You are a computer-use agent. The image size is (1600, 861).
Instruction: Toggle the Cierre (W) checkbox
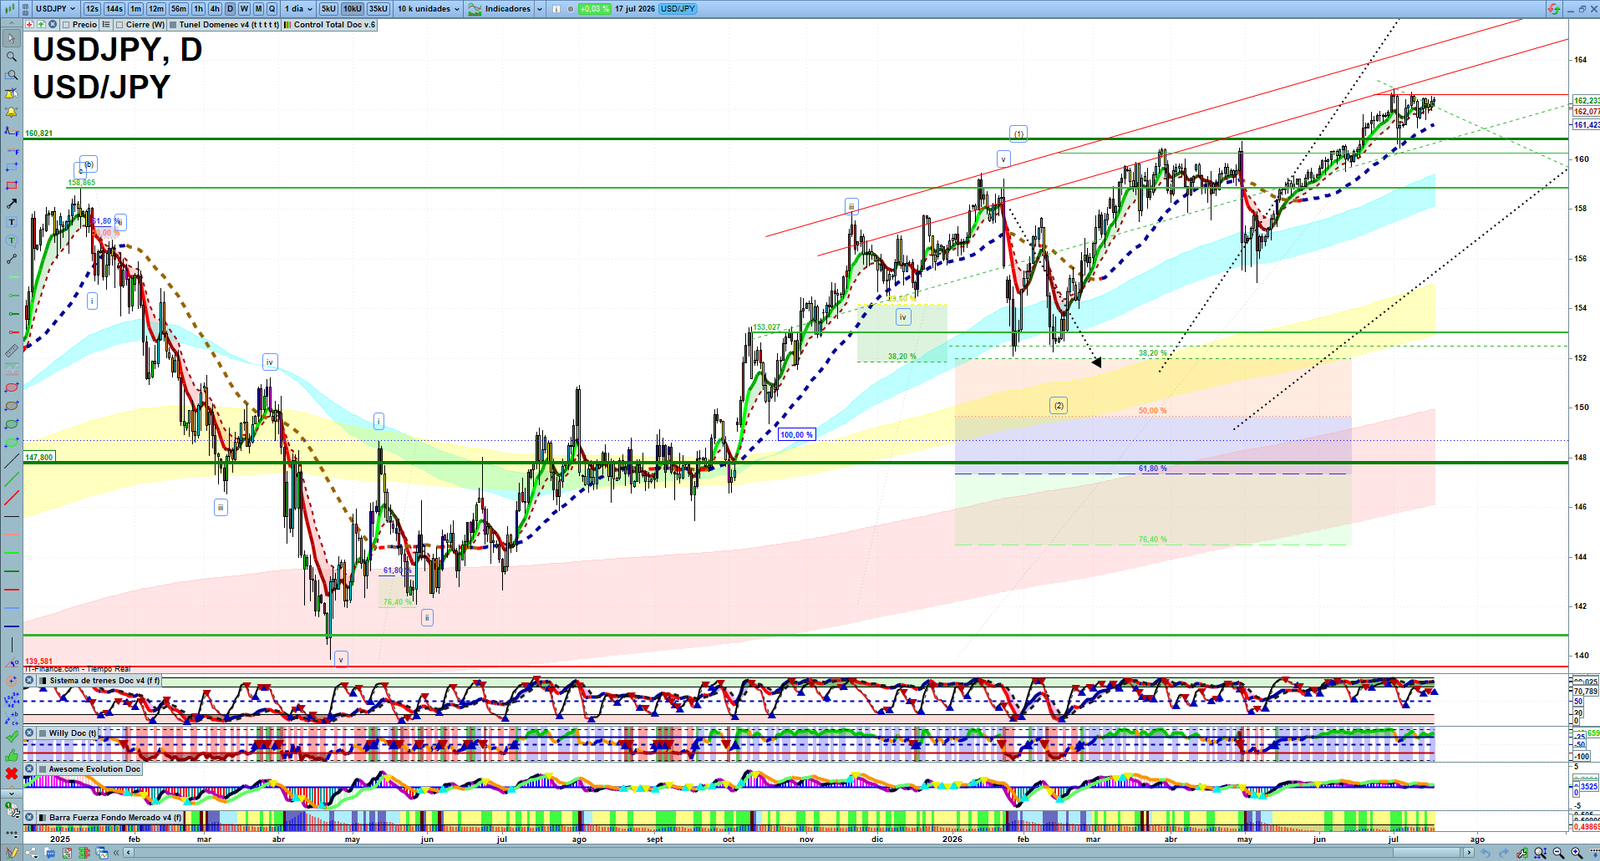[120, 24]
